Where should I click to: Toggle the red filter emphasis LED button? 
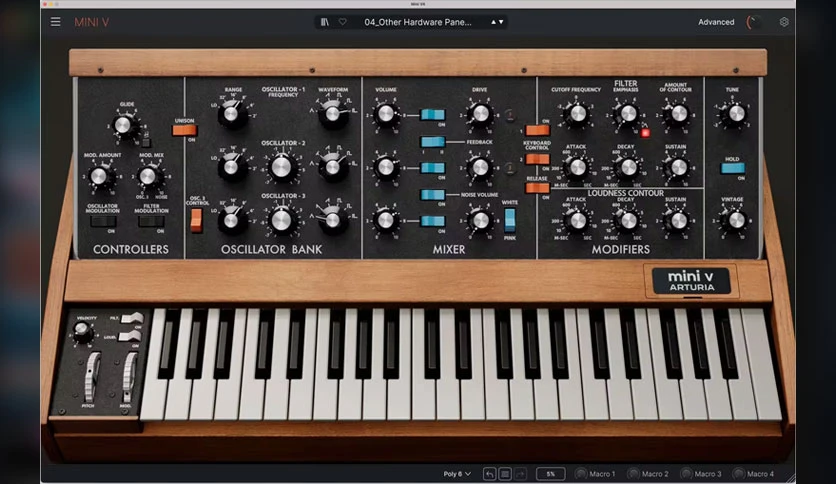pyautogui.click(x=645, y=133)
